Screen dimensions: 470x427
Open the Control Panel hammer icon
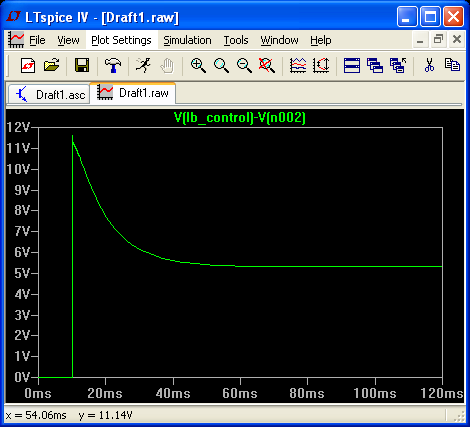113,65
